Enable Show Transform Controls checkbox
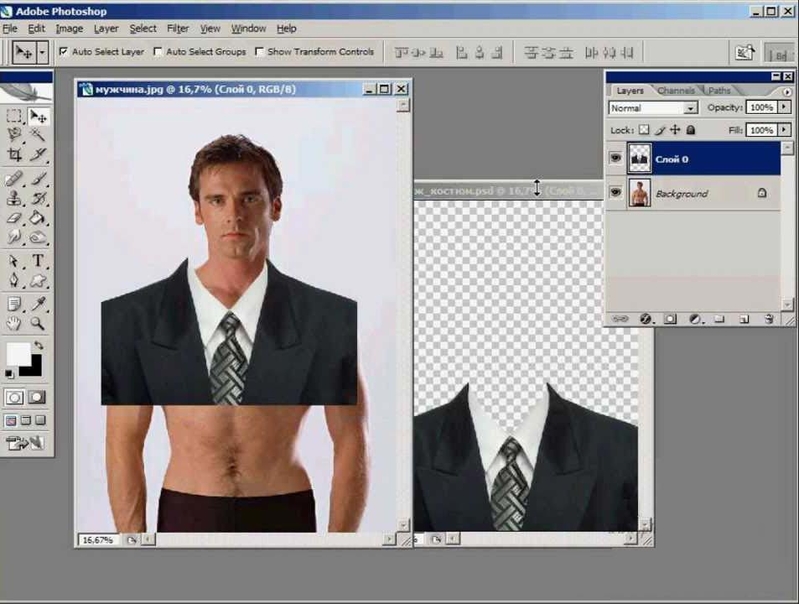 click(260, 51)
